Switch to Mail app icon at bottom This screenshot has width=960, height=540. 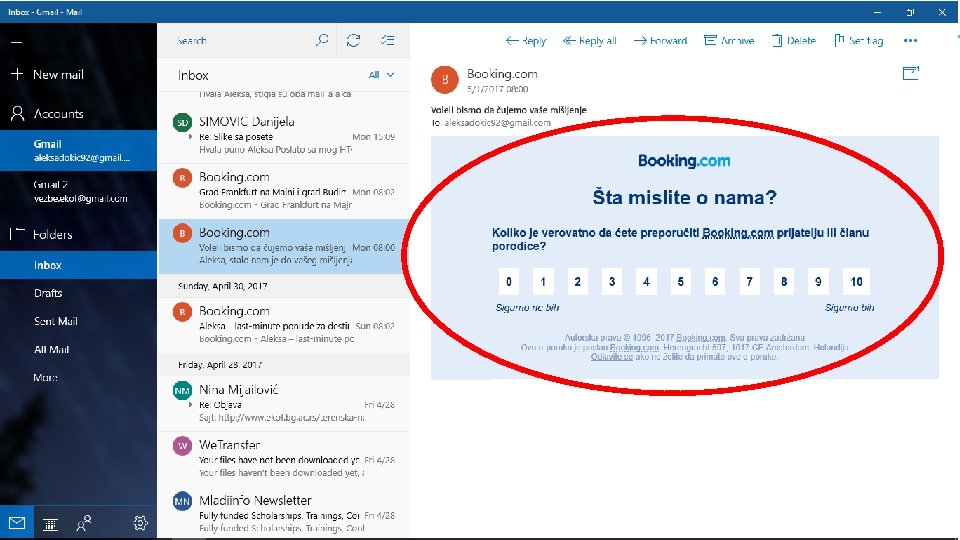(17, 523)
